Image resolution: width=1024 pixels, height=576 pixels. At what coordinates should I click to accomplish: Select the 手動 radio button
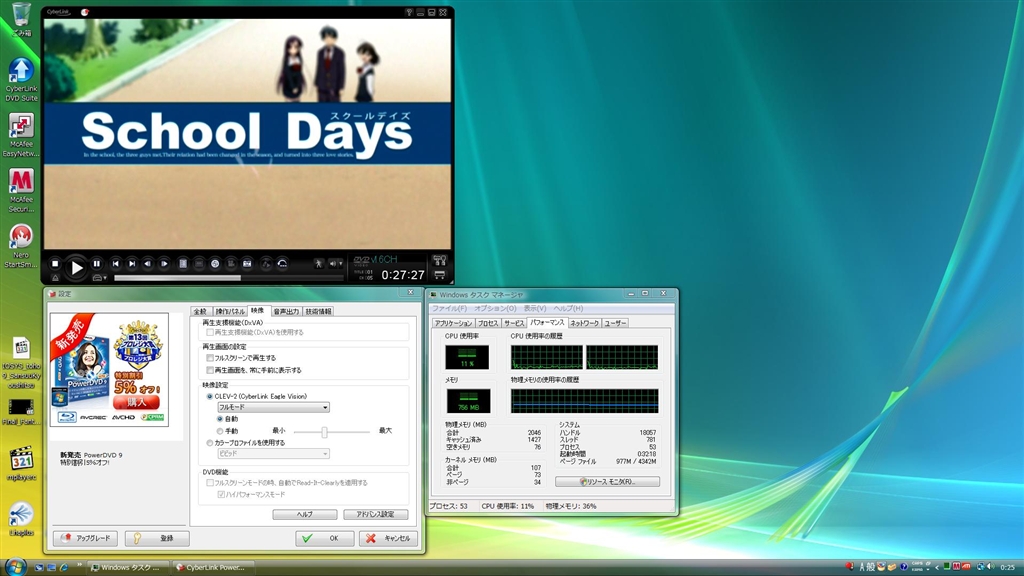pyautogui.click(x=220, y=432)
